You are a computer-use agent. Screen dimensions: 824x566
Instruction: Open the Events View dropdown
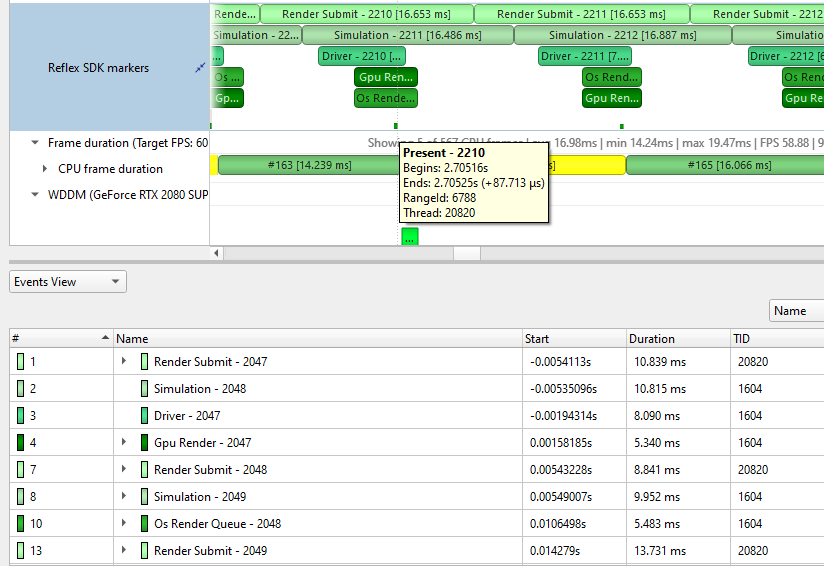pyautogui.click(x=68, y=282)
